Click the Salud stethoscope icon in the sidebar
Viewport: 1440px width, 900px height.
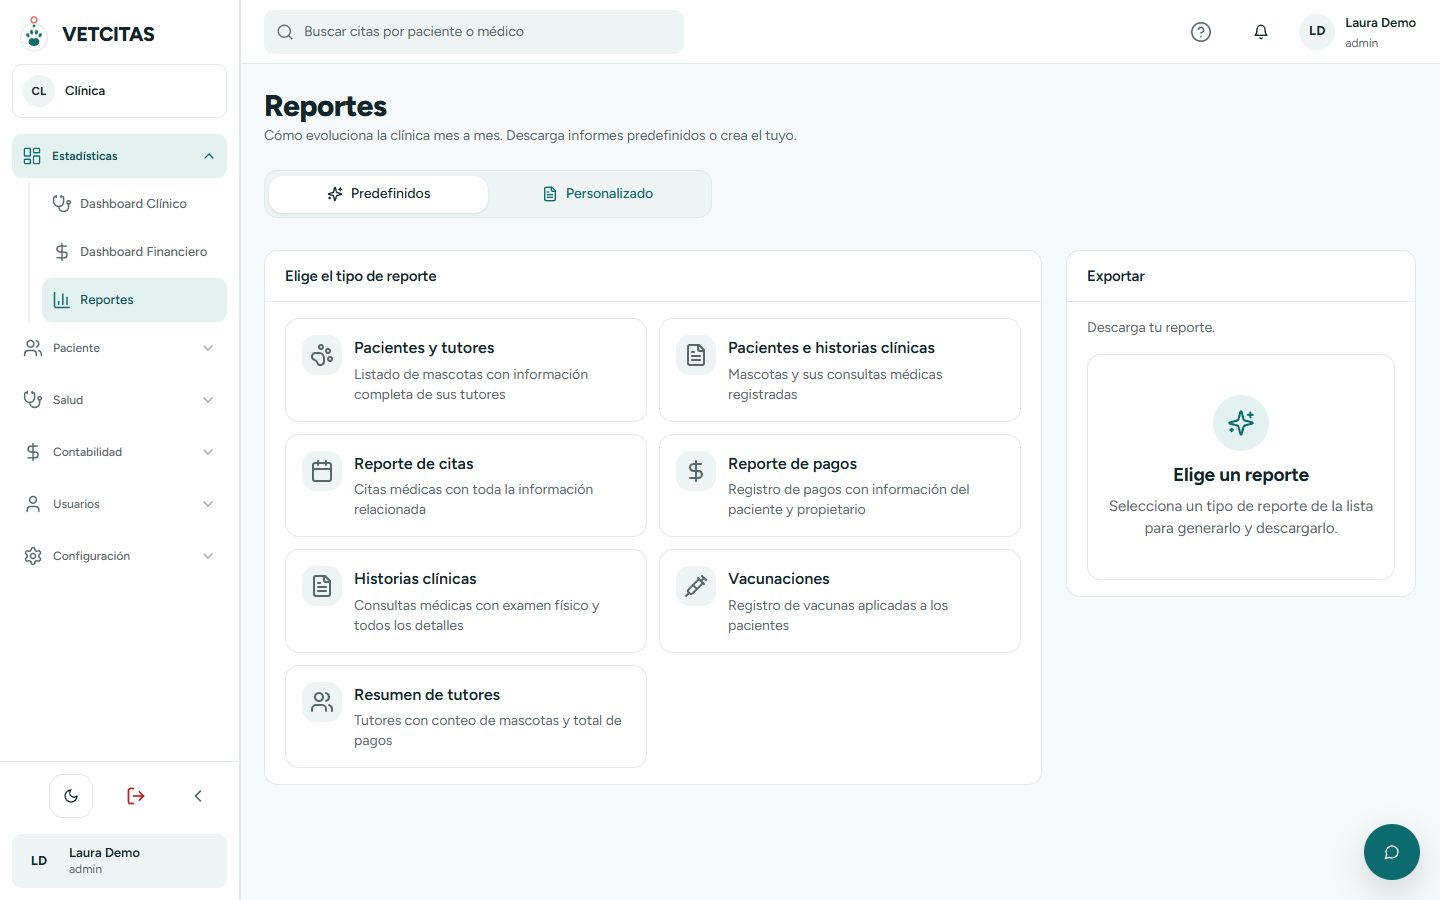point(33,400)
